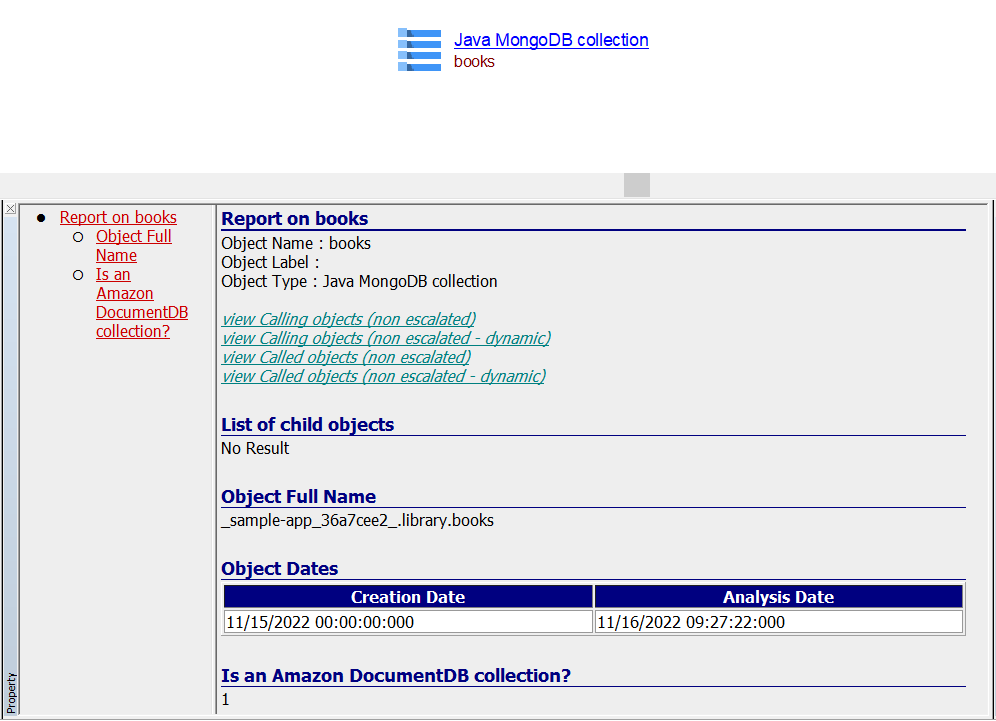Click the MongoDB collection stacked-bars icon
The height and width of the screenshot is (721, 996).
click(419, 50)
